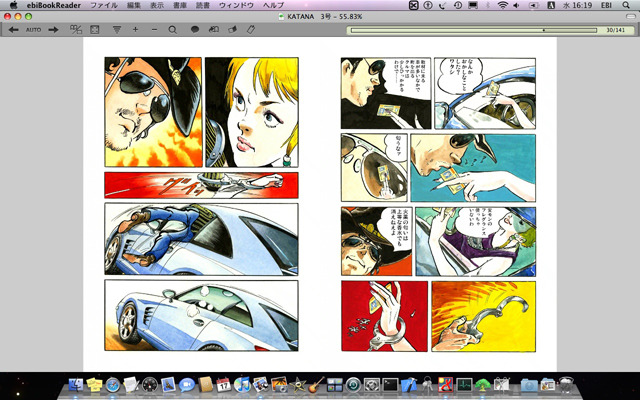Screen dimensions: 640x400
Task: Click the page layout switch icon
Action: pyautogui.click(x=76, y=29)
